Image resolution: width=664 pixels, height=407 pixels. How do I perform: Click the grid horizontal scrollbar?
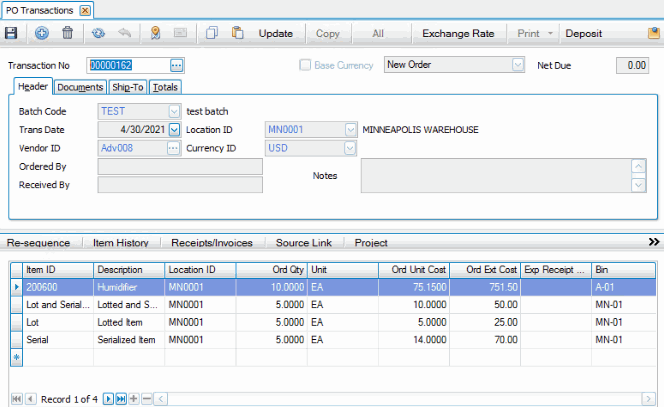click(400, 399)
